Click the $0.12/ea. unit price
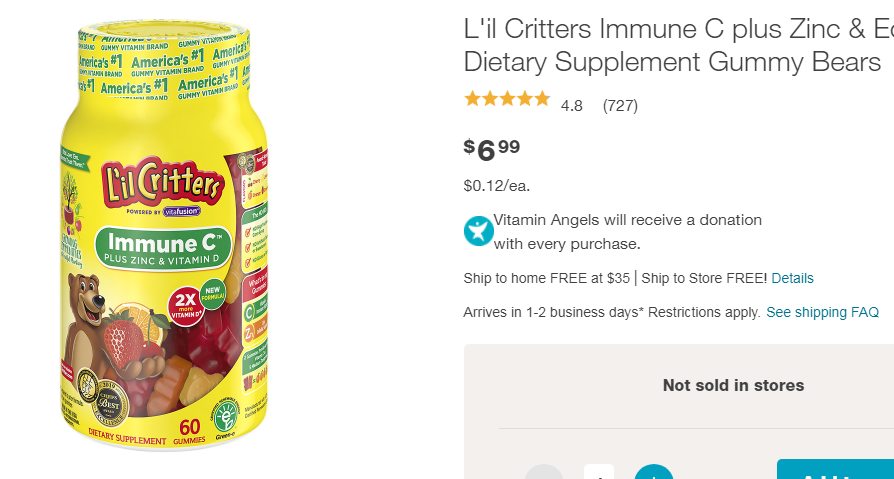Viewport: 894px width, 479px height. pyautogui.click(x=497, y=186)
